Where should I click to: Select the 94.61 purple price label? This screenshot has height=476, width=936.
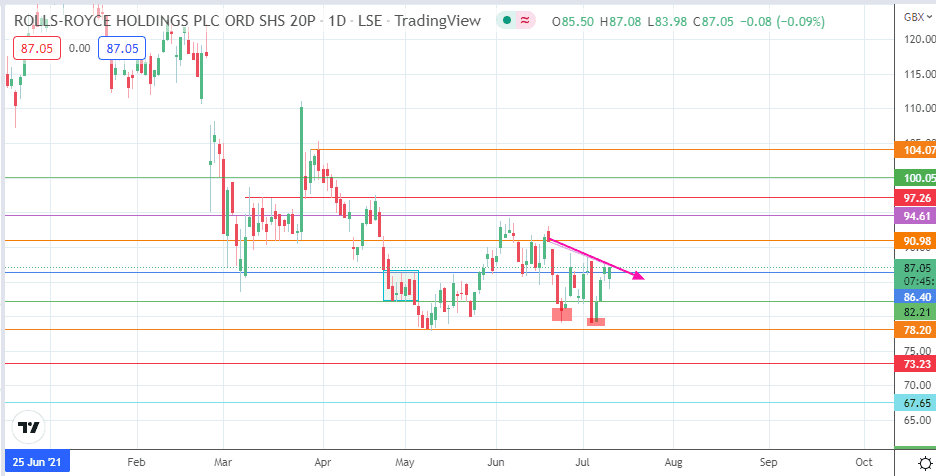(x=915, y=216)
